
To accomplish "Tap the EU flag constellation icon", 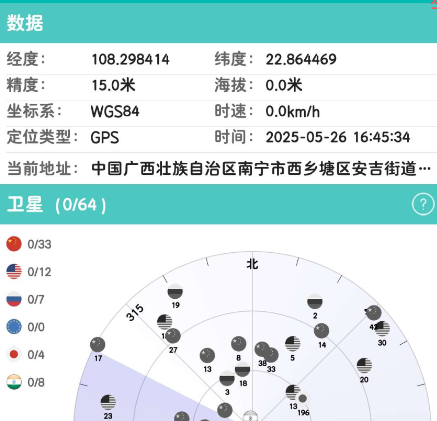I will click(14, 327).
